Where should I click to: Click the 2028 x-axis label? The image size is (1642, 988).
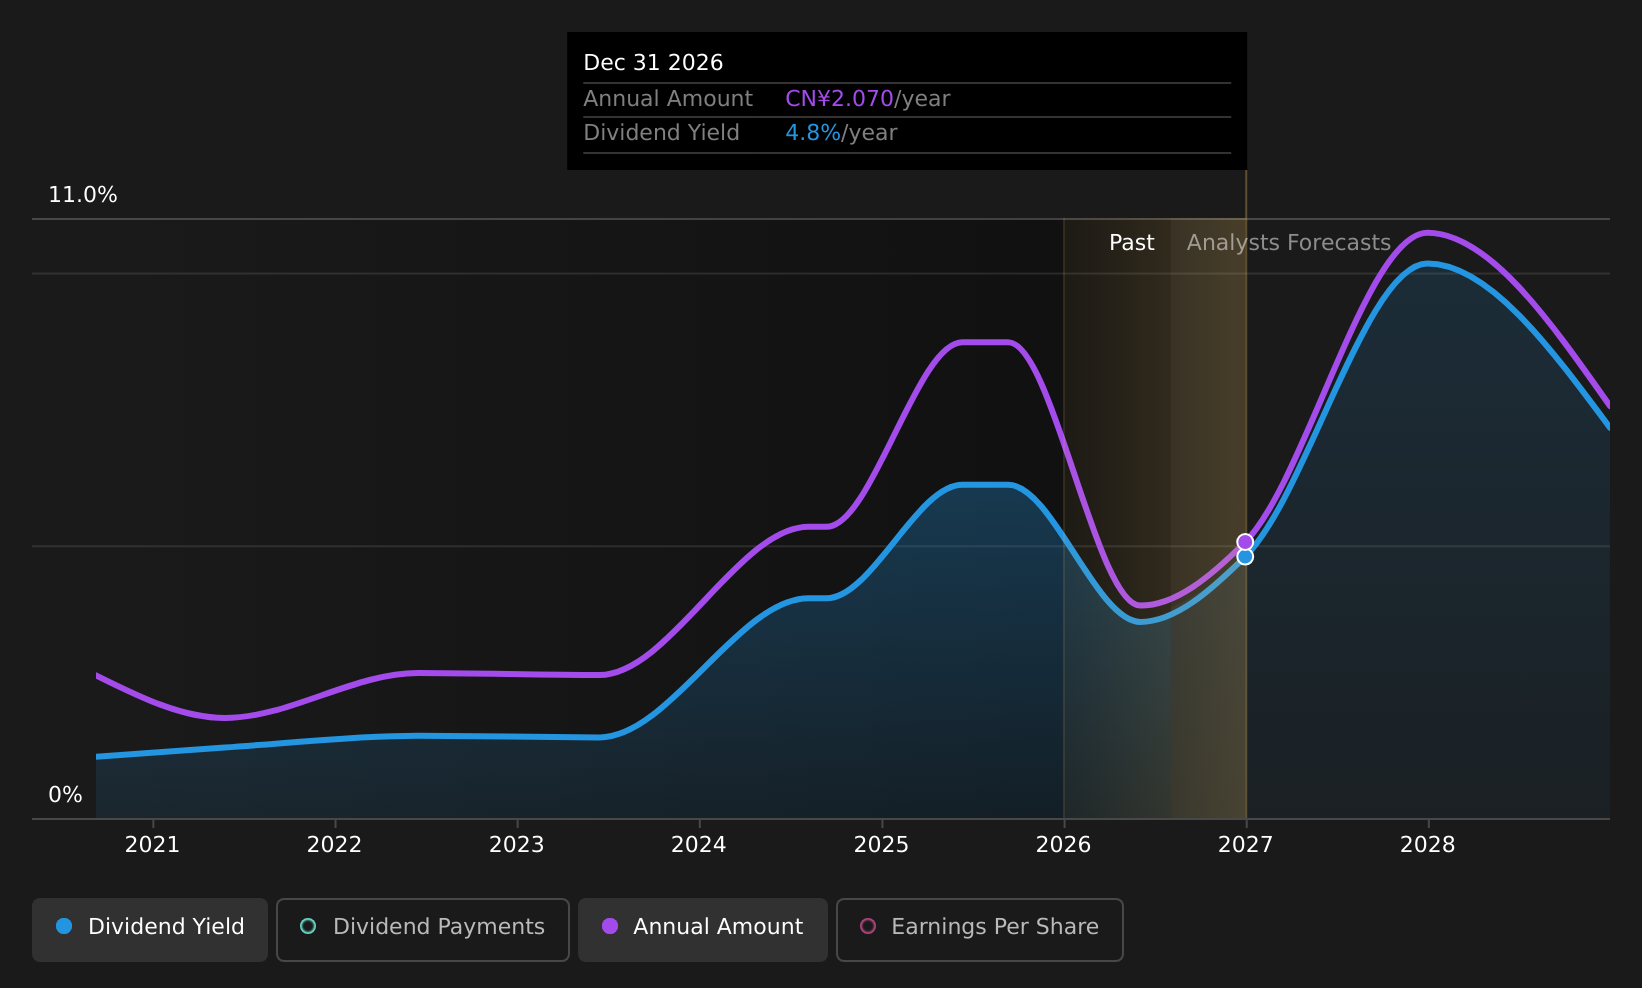click(x=1428, y=845)
